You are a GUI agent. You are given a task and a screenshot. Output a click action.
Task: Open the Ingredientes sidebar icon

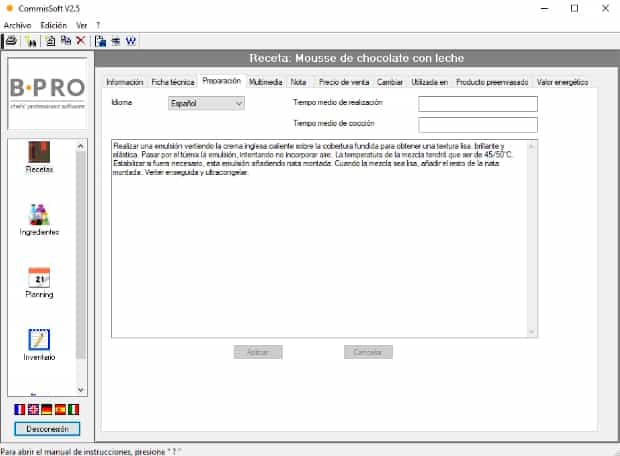(x=39, y=219)
